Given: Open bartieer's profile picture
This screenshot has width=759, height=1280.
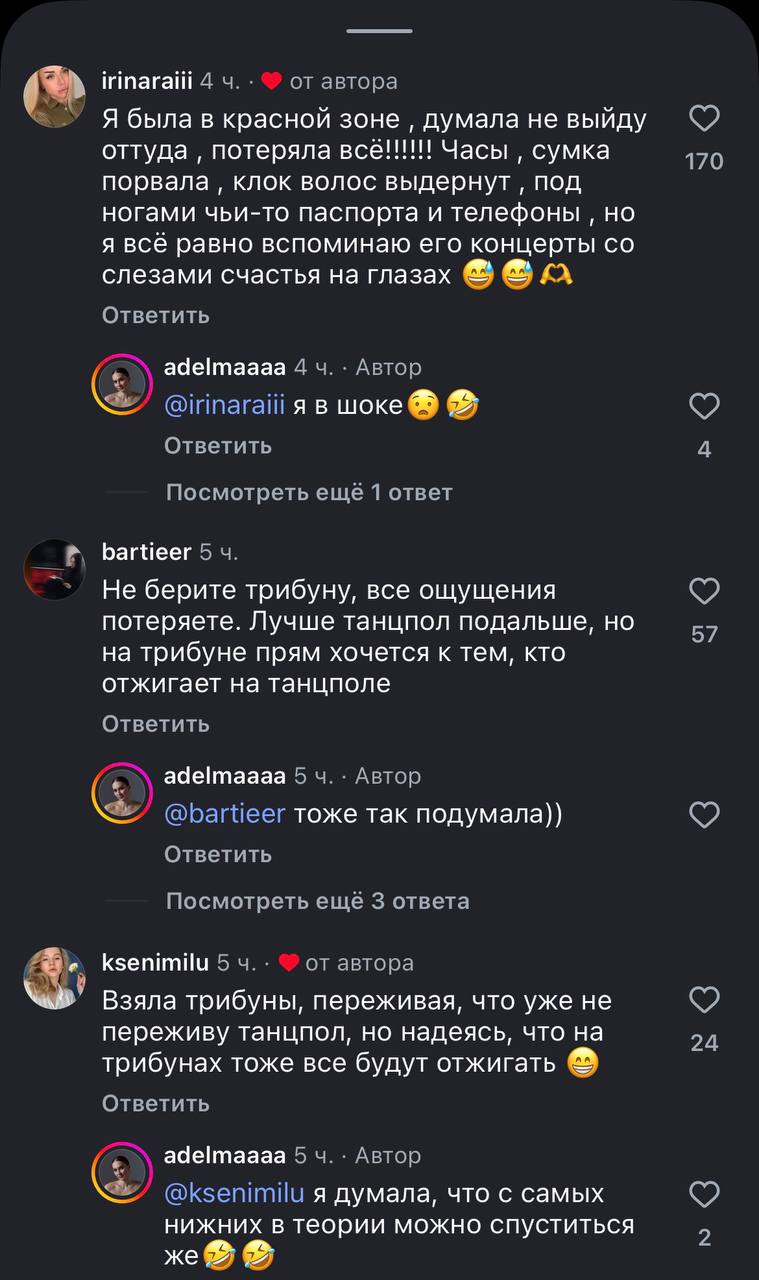Looking at the screenshot, I should (54, 569).
